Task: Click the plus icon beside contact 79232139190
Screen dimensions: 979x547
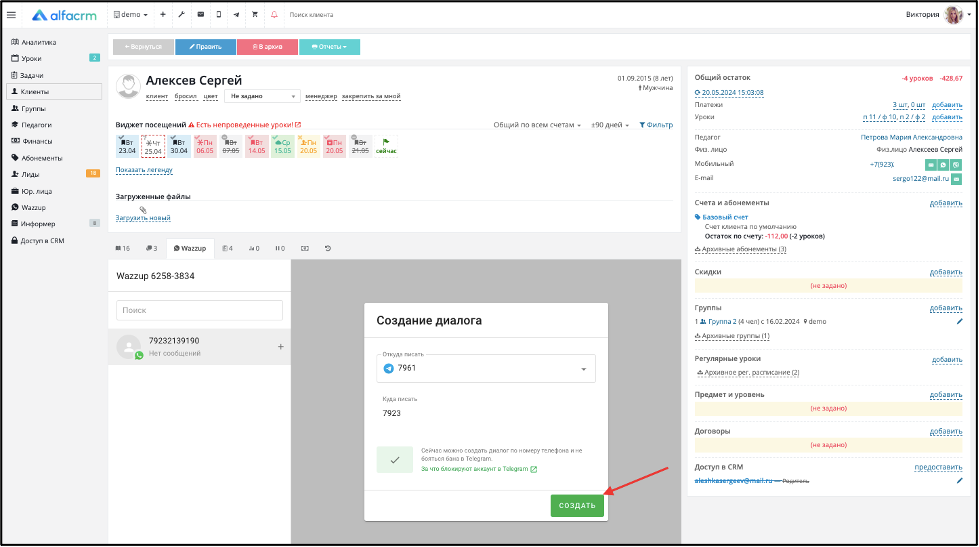Action: coord(280,347)
